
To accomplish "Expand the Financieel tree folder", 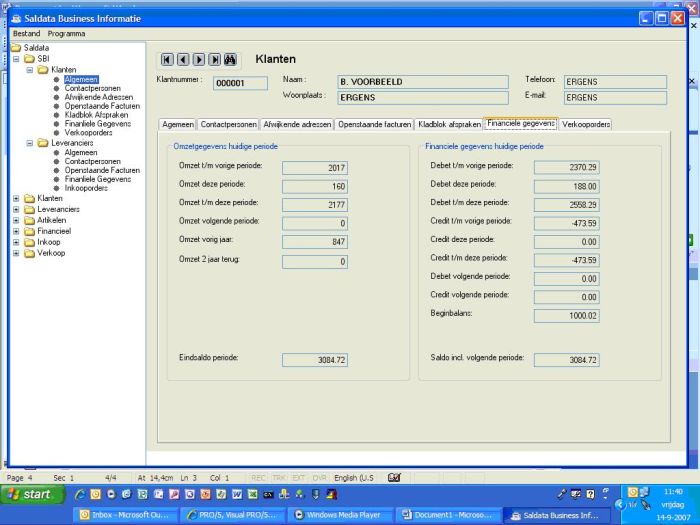I will point(16,231).
